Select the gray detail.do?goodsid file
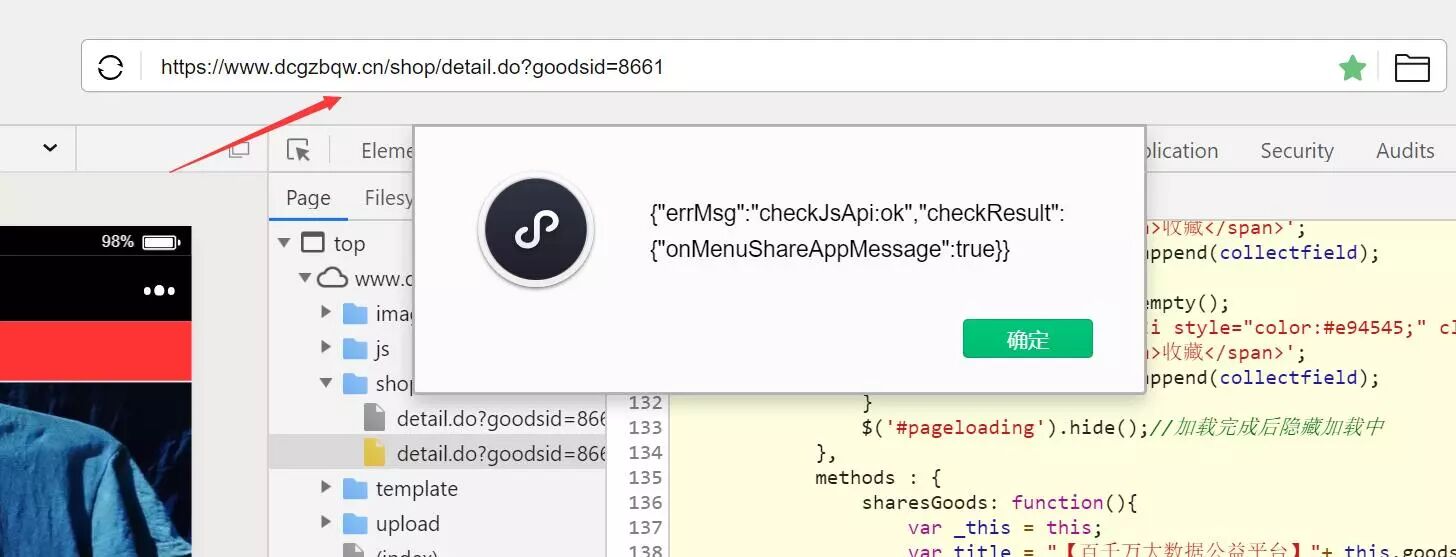This screenshot has height=557, width=1456. click(485, 418)
